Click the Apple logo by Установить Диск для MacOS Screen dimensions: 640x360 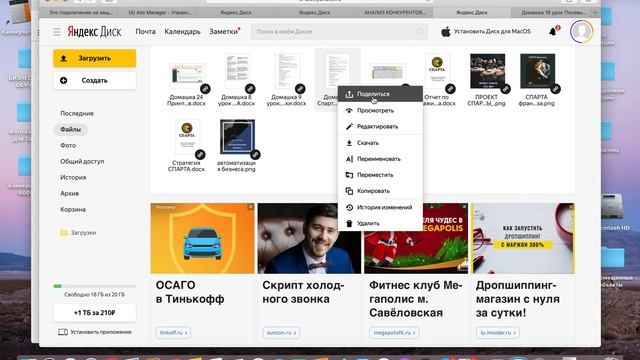446,31
